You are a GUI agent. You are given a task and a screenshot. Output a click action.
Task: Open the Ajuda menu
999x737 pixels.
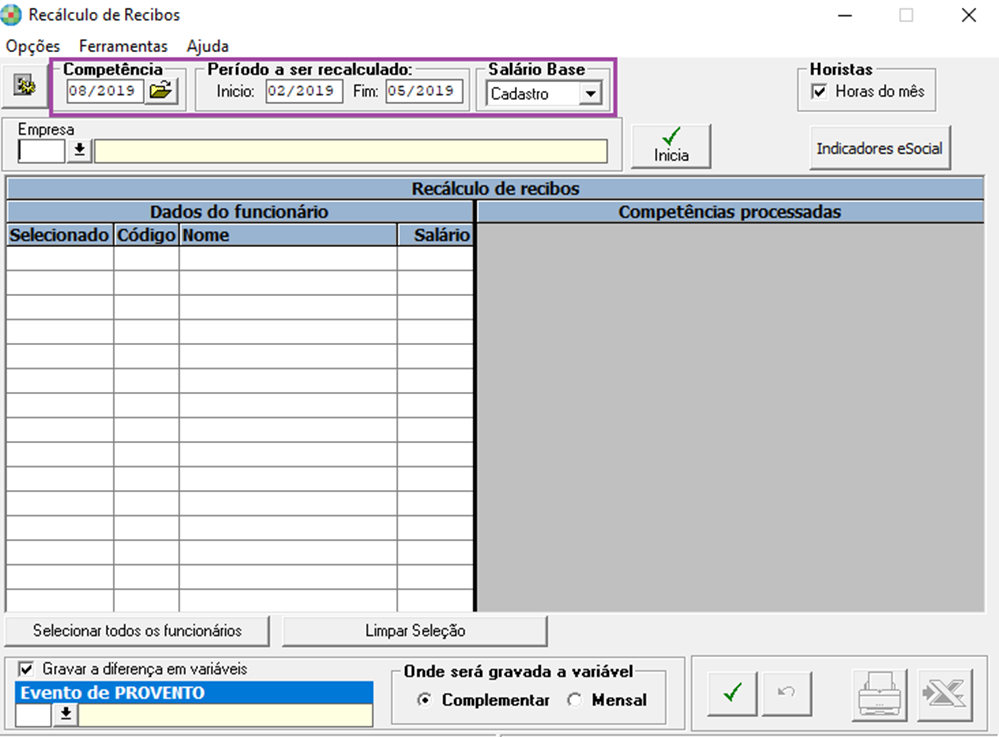(x=208, y=46)
